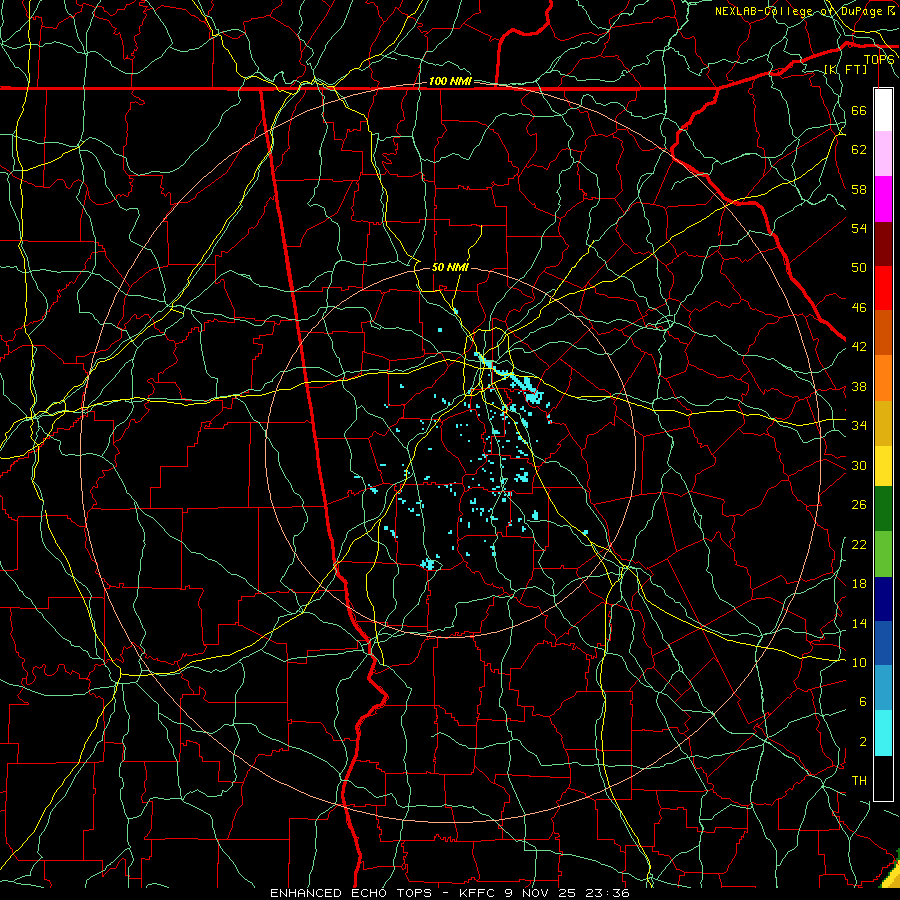Click legend value '6'
Viewport: 900px width, 900px height.
(x=862, y=702)
